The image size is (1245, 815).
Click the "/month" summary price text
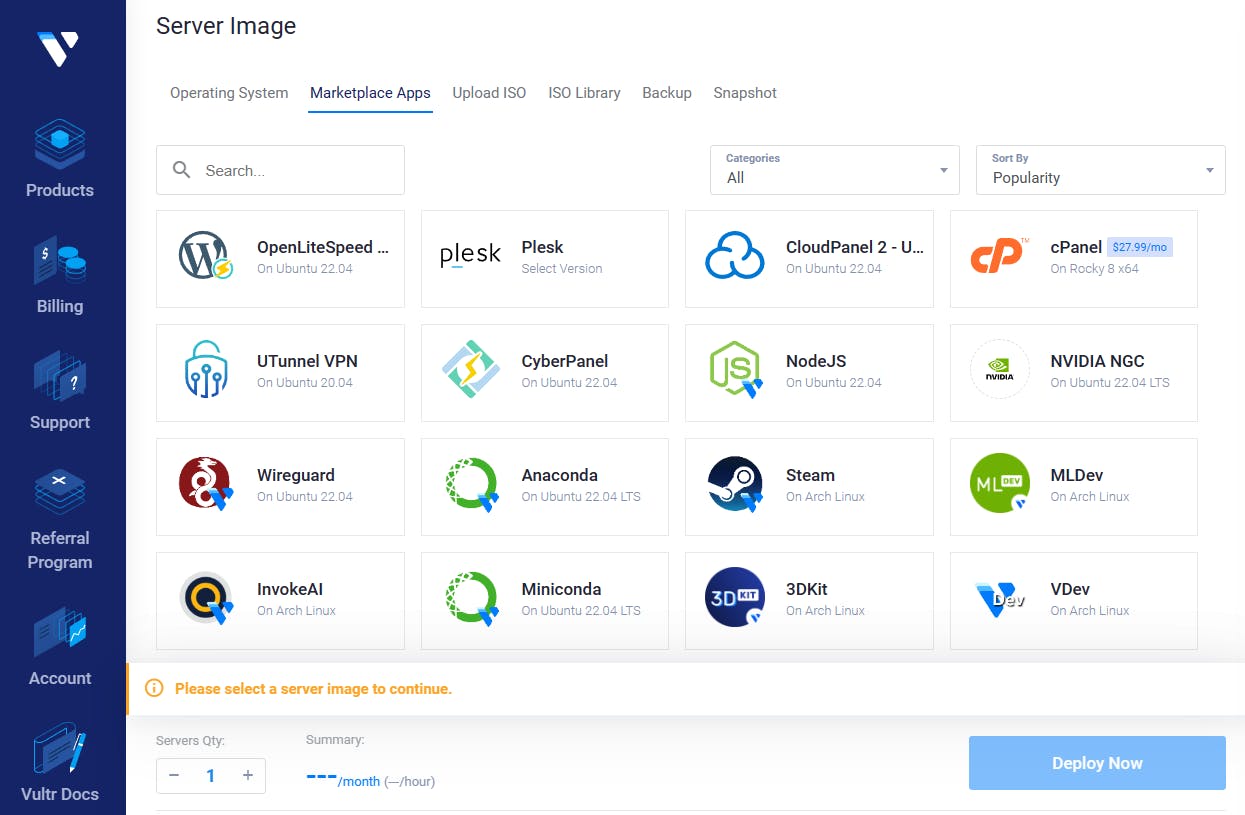pos(358,782)
